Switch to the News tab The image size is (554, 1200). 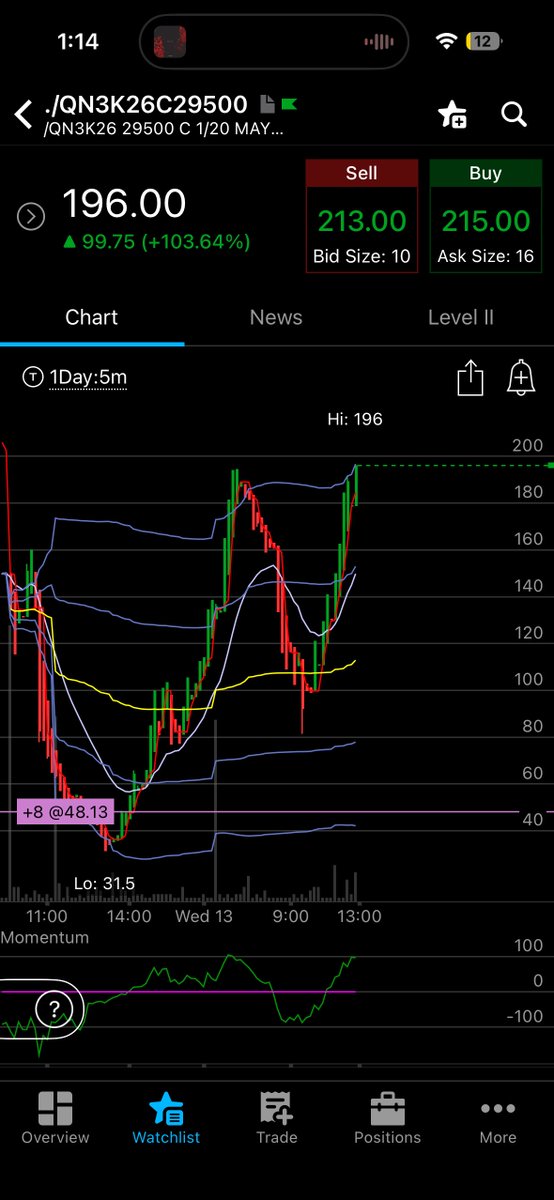[x=276, y=317]
